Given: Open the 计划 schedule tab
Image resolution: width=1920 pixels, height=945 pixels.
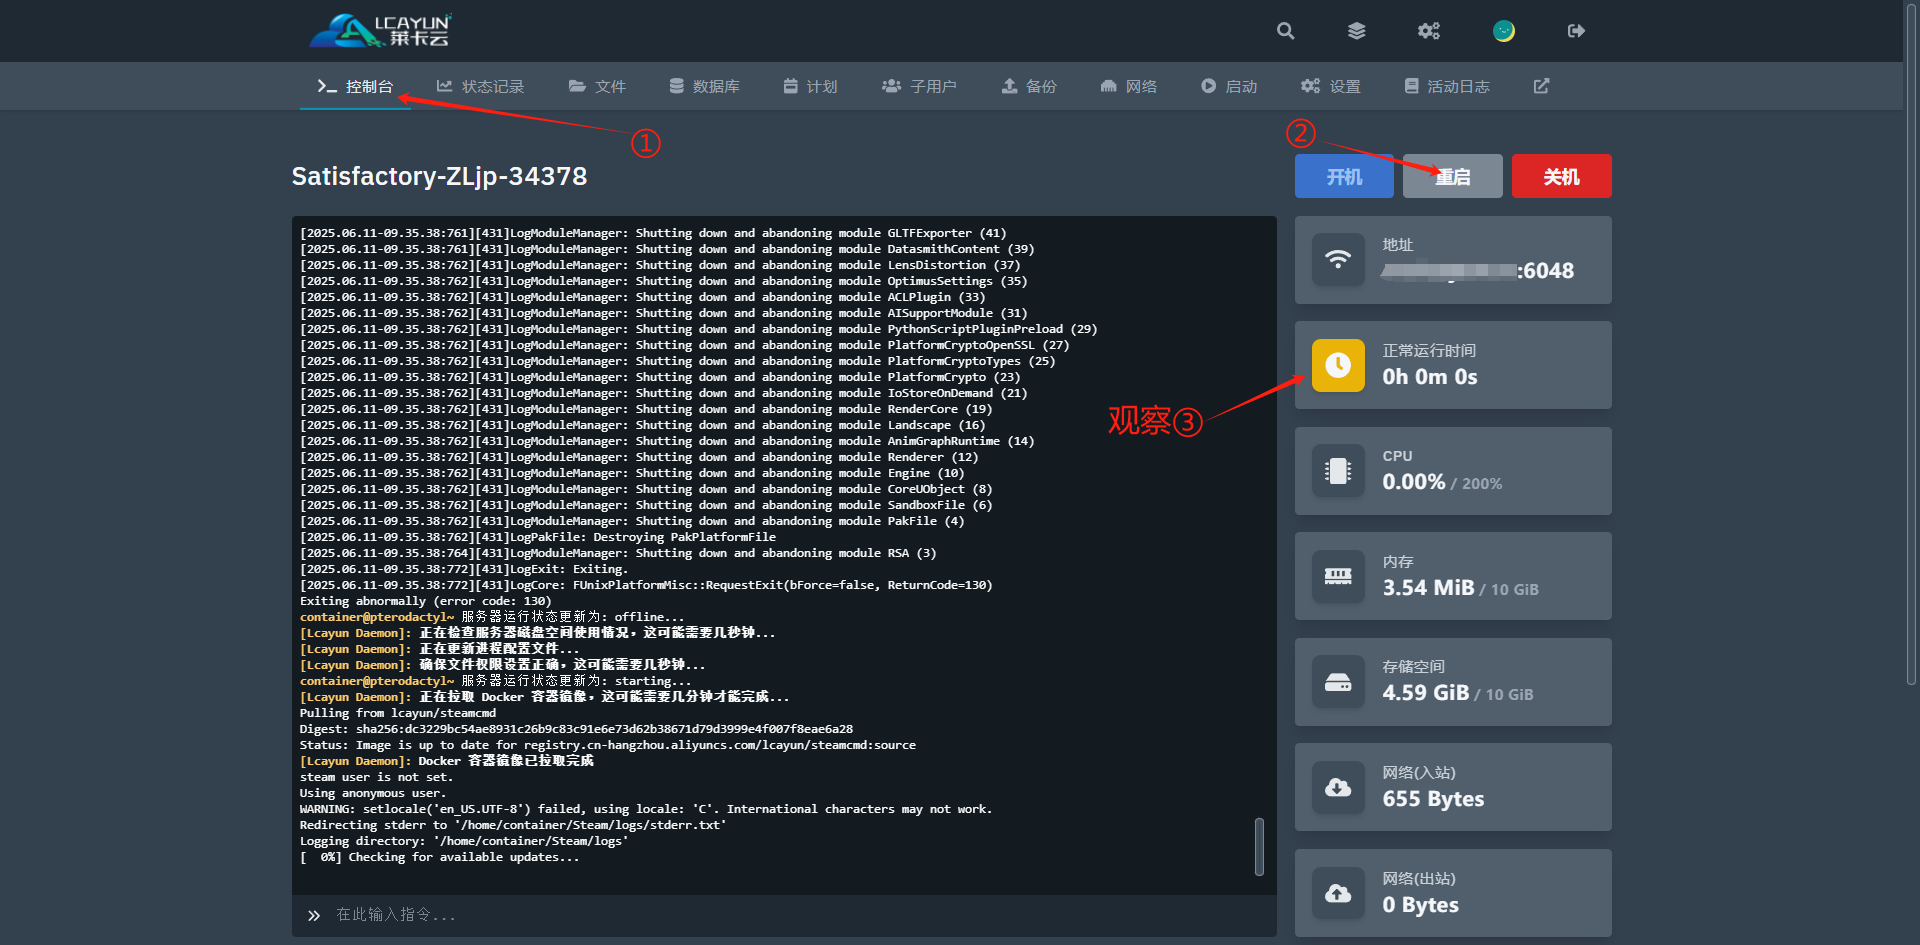Looking at the screenshot, I should [810, 86].
